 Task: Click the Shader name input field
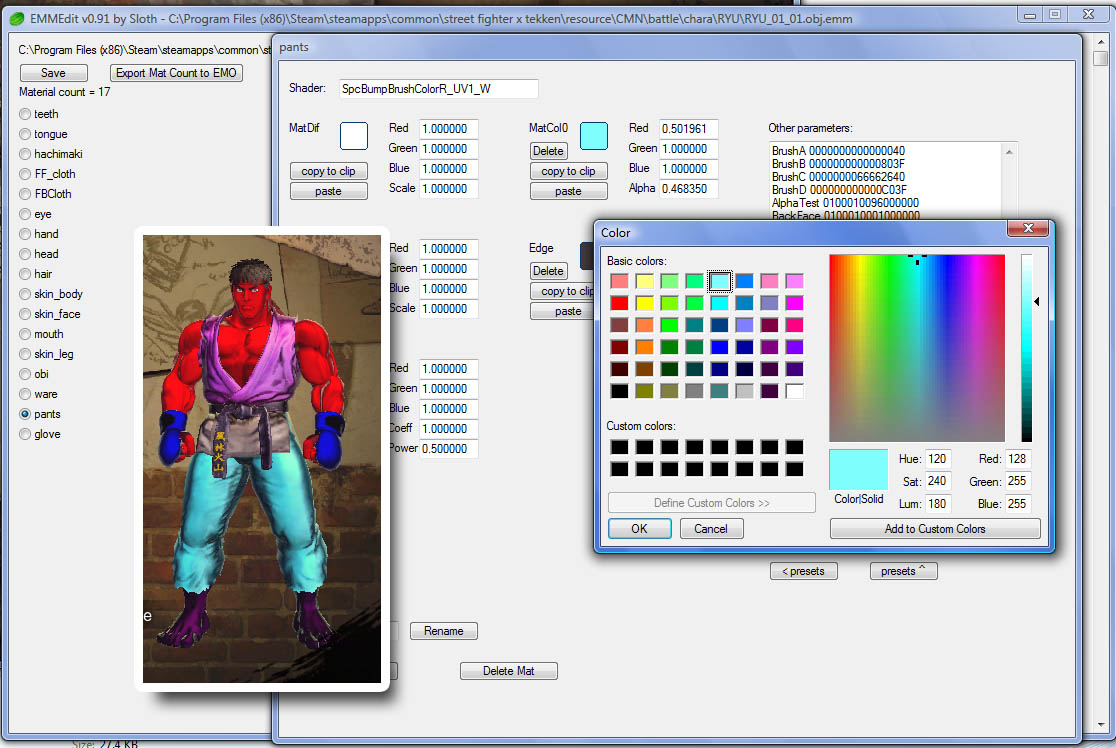pyautogui.click(x=438, y=89)
